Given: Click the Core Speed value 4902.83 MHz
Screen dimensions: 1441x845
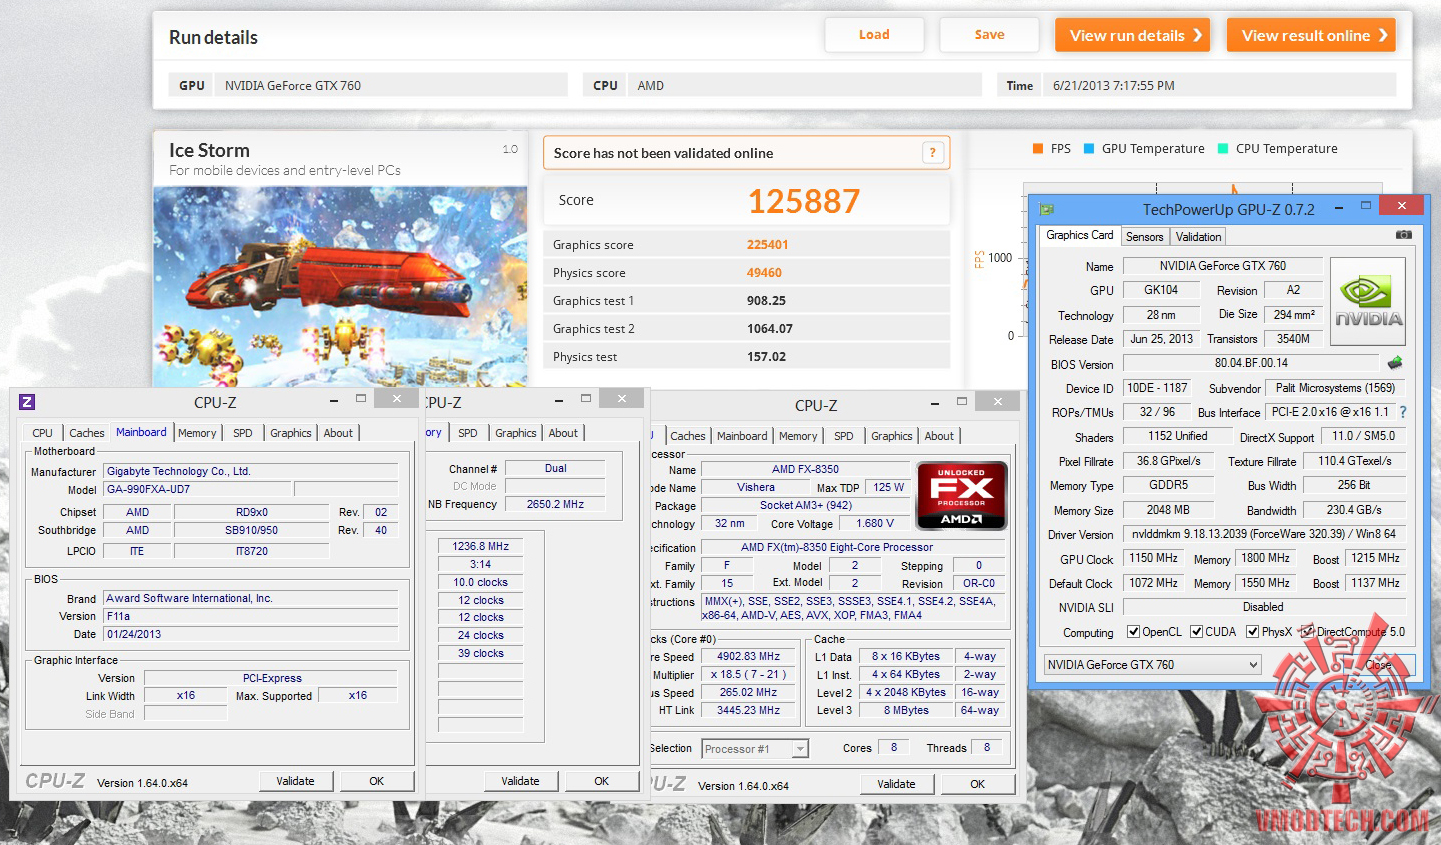Looking at the screenshot, I should click(748, 657).
